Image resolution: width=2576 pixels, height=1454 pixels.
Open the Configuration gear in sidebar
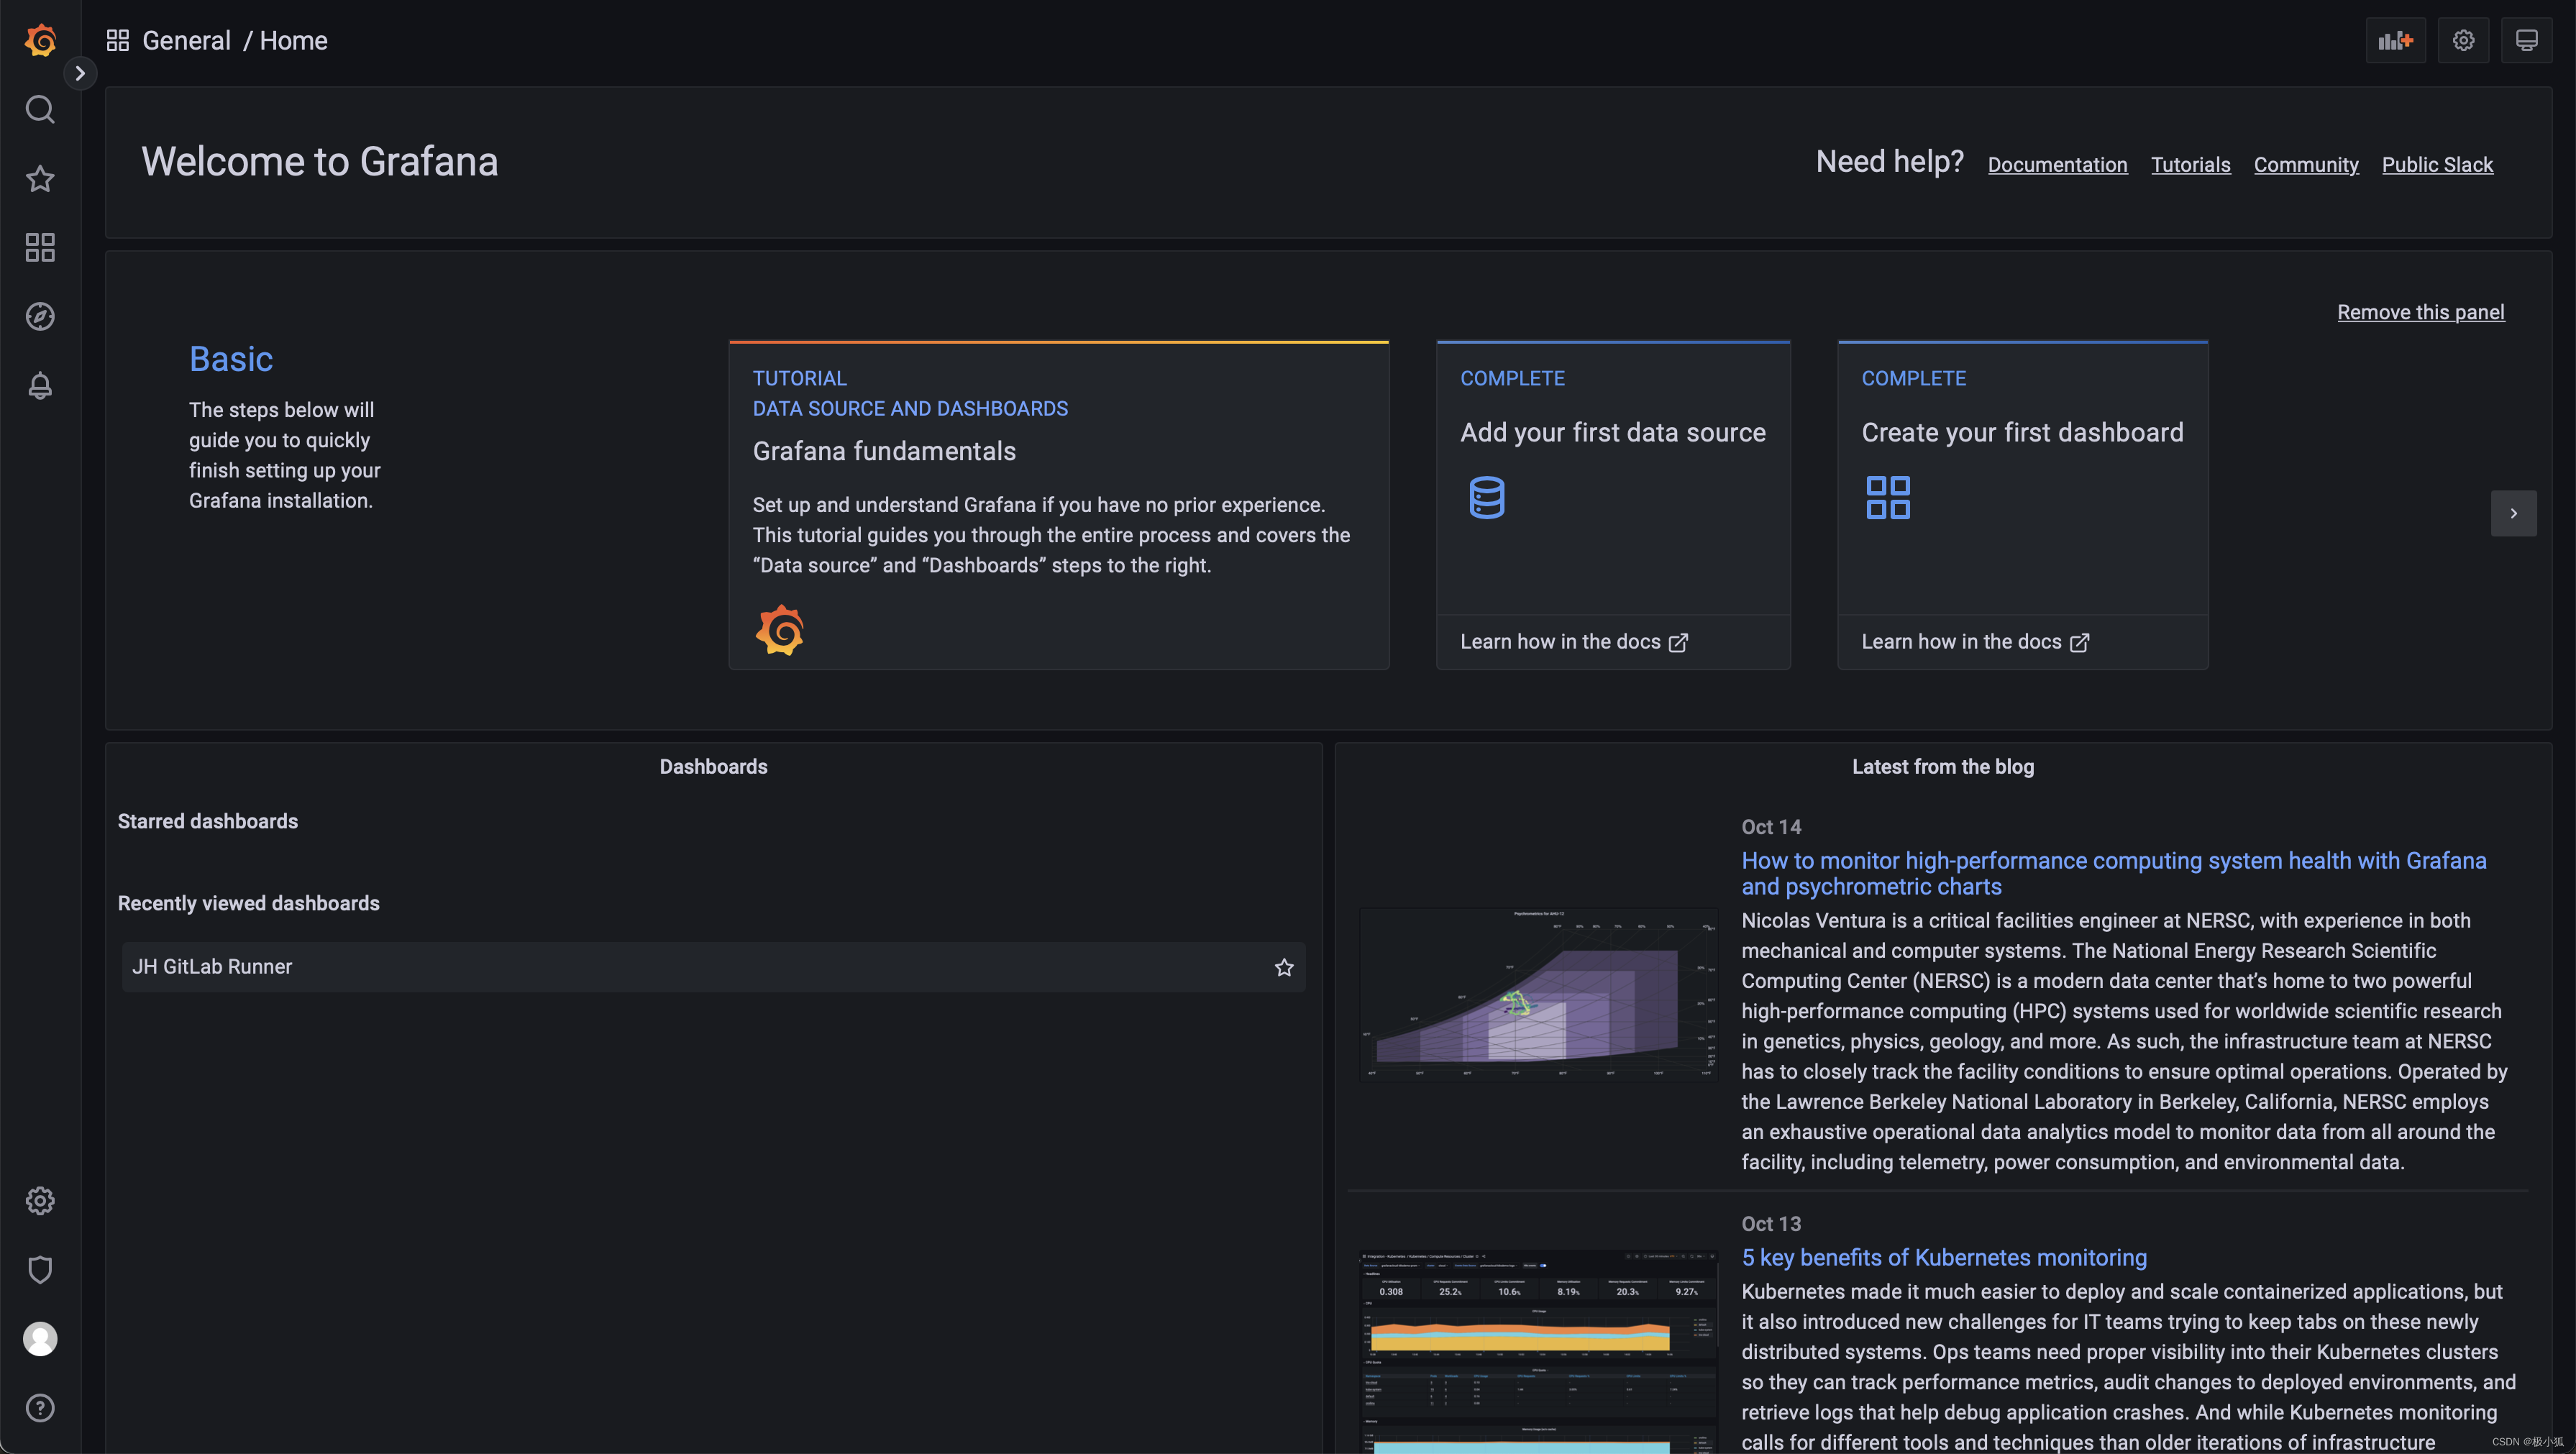(x=40, y=1200)
